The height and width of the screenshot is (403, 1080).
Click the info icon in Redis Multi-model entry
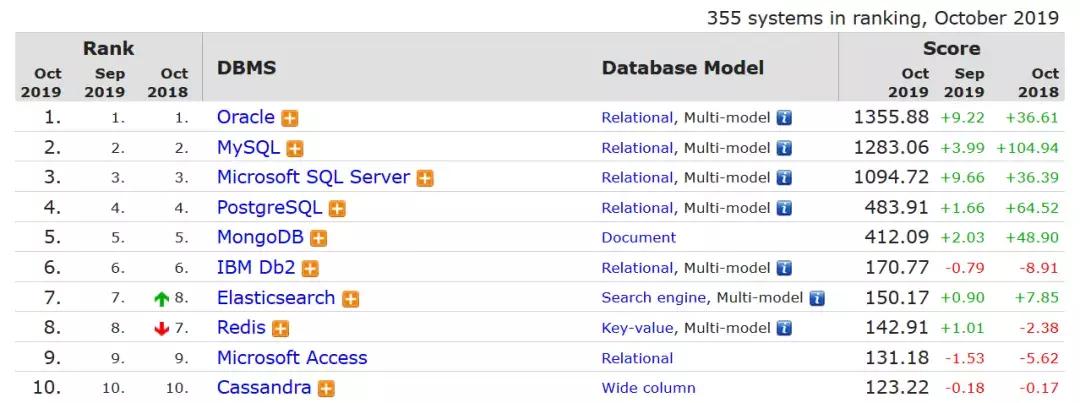784,329
